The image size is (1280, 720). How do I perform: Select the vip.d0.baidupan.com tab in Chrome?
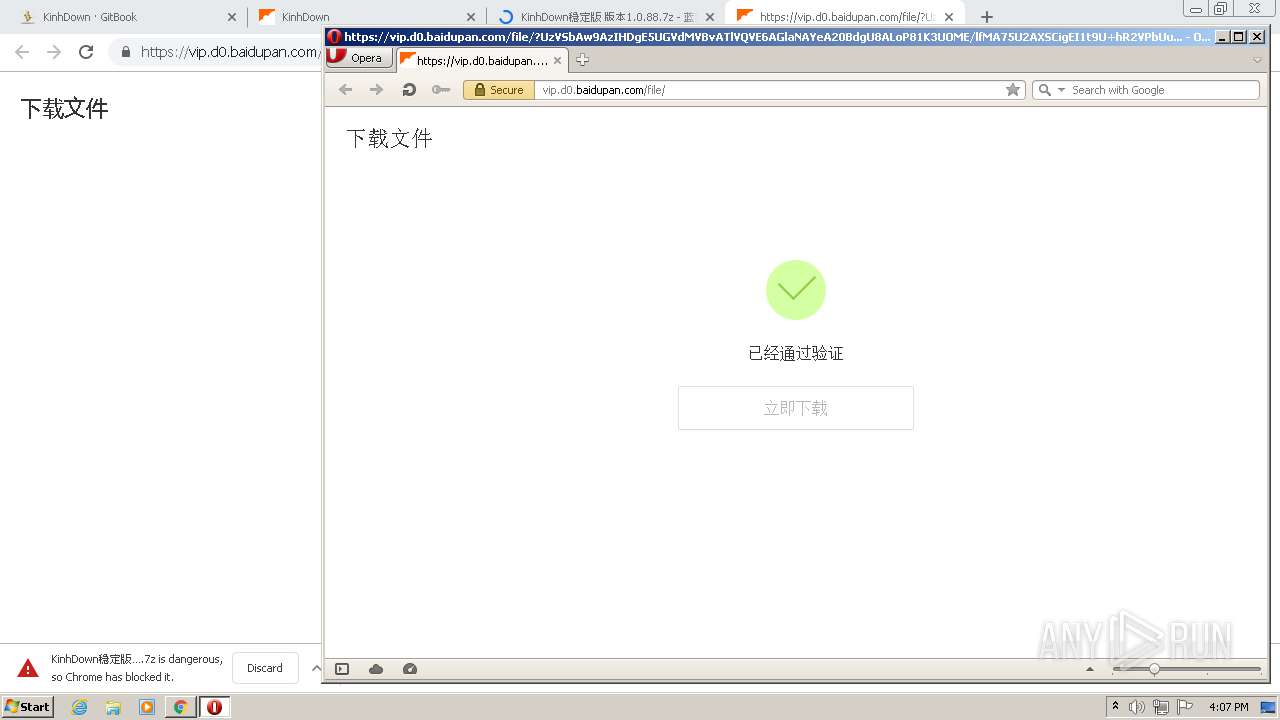tap(845, 17)
